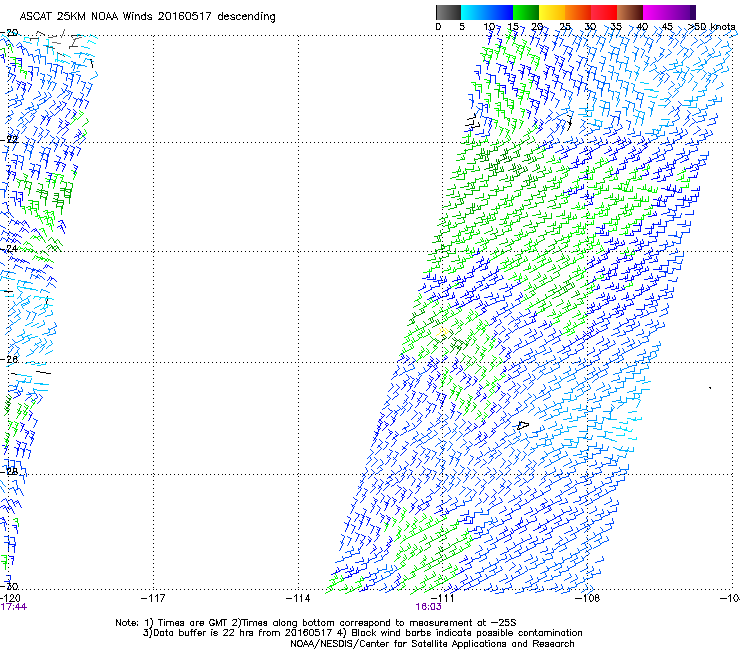Click the red 30-35 knots legend swatch
The height and width of the screenshot is (650, 740).
(604, 12)
